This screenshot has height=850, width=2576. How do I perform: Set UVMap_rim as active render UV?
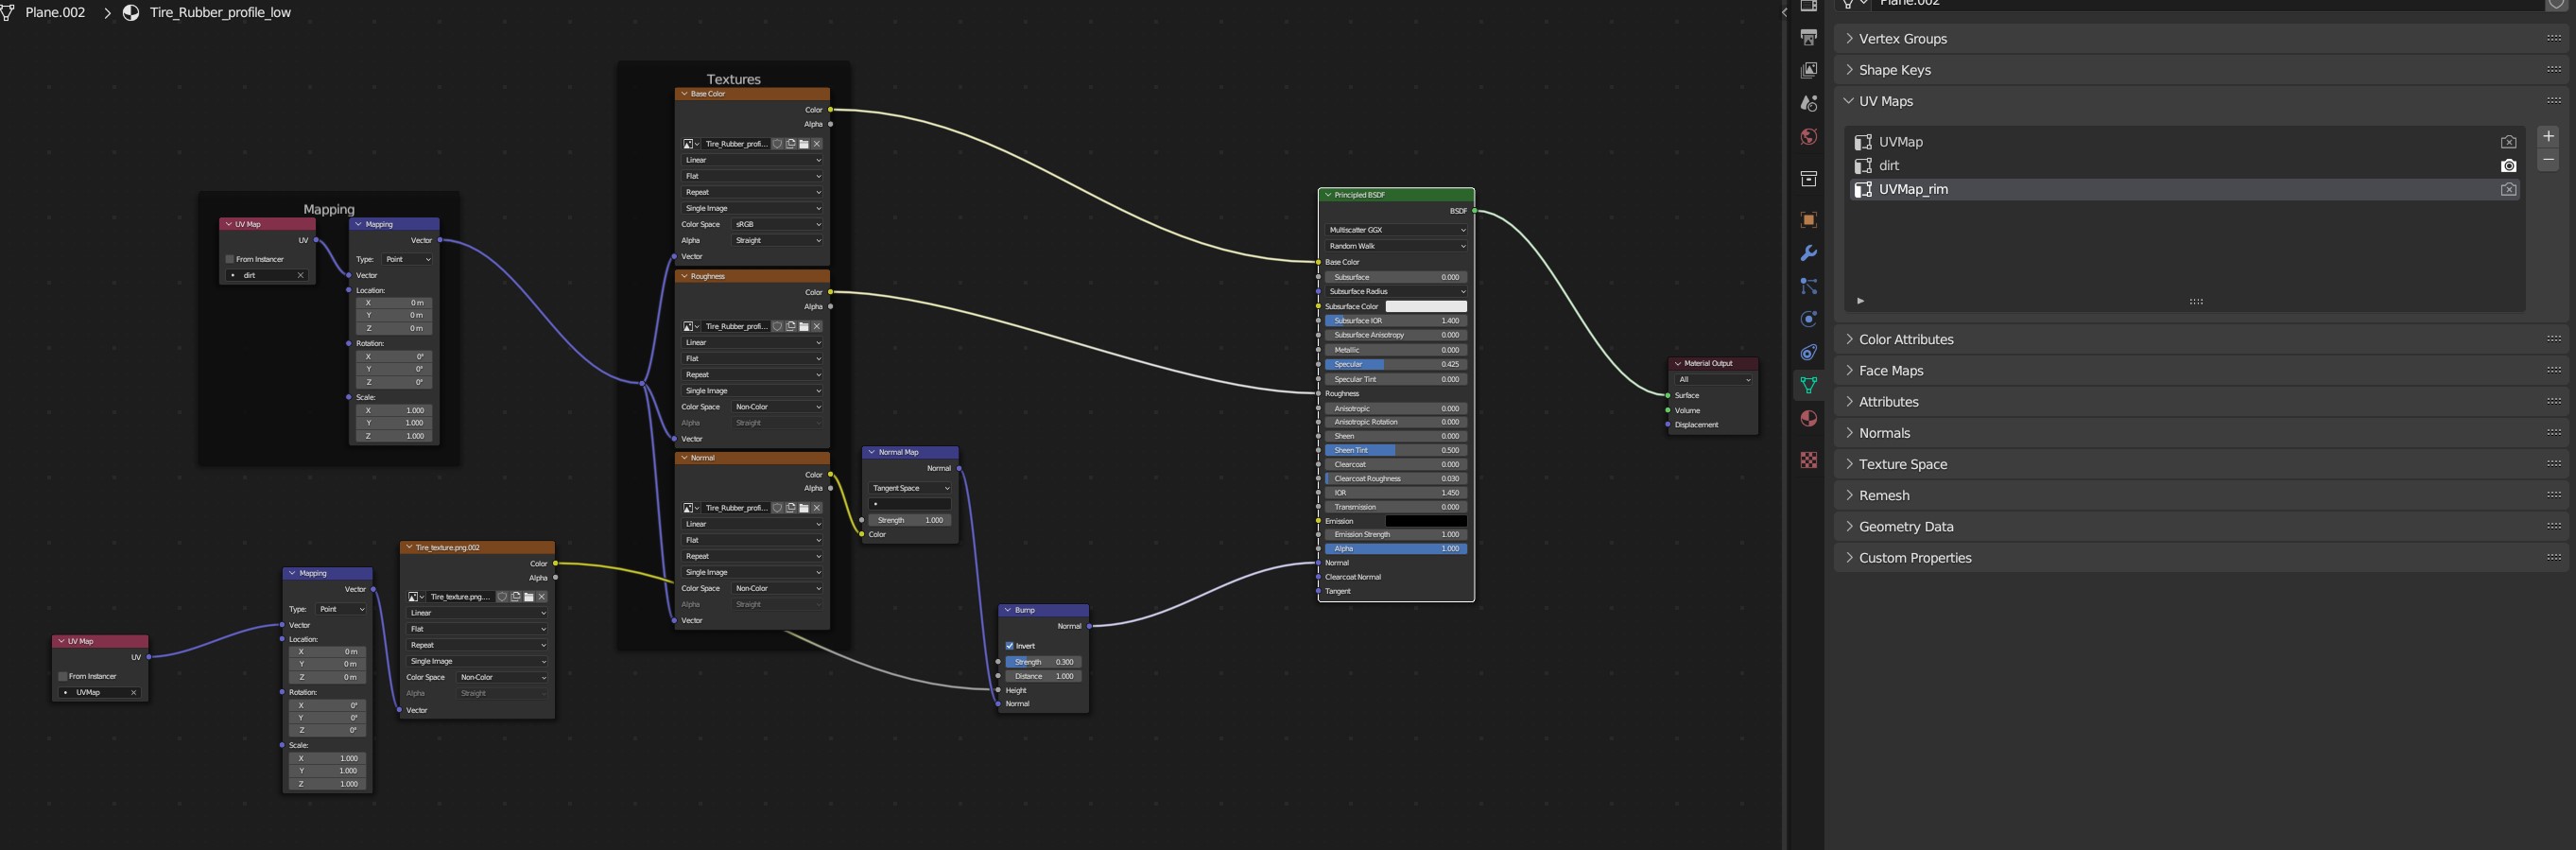point(2508,189)
